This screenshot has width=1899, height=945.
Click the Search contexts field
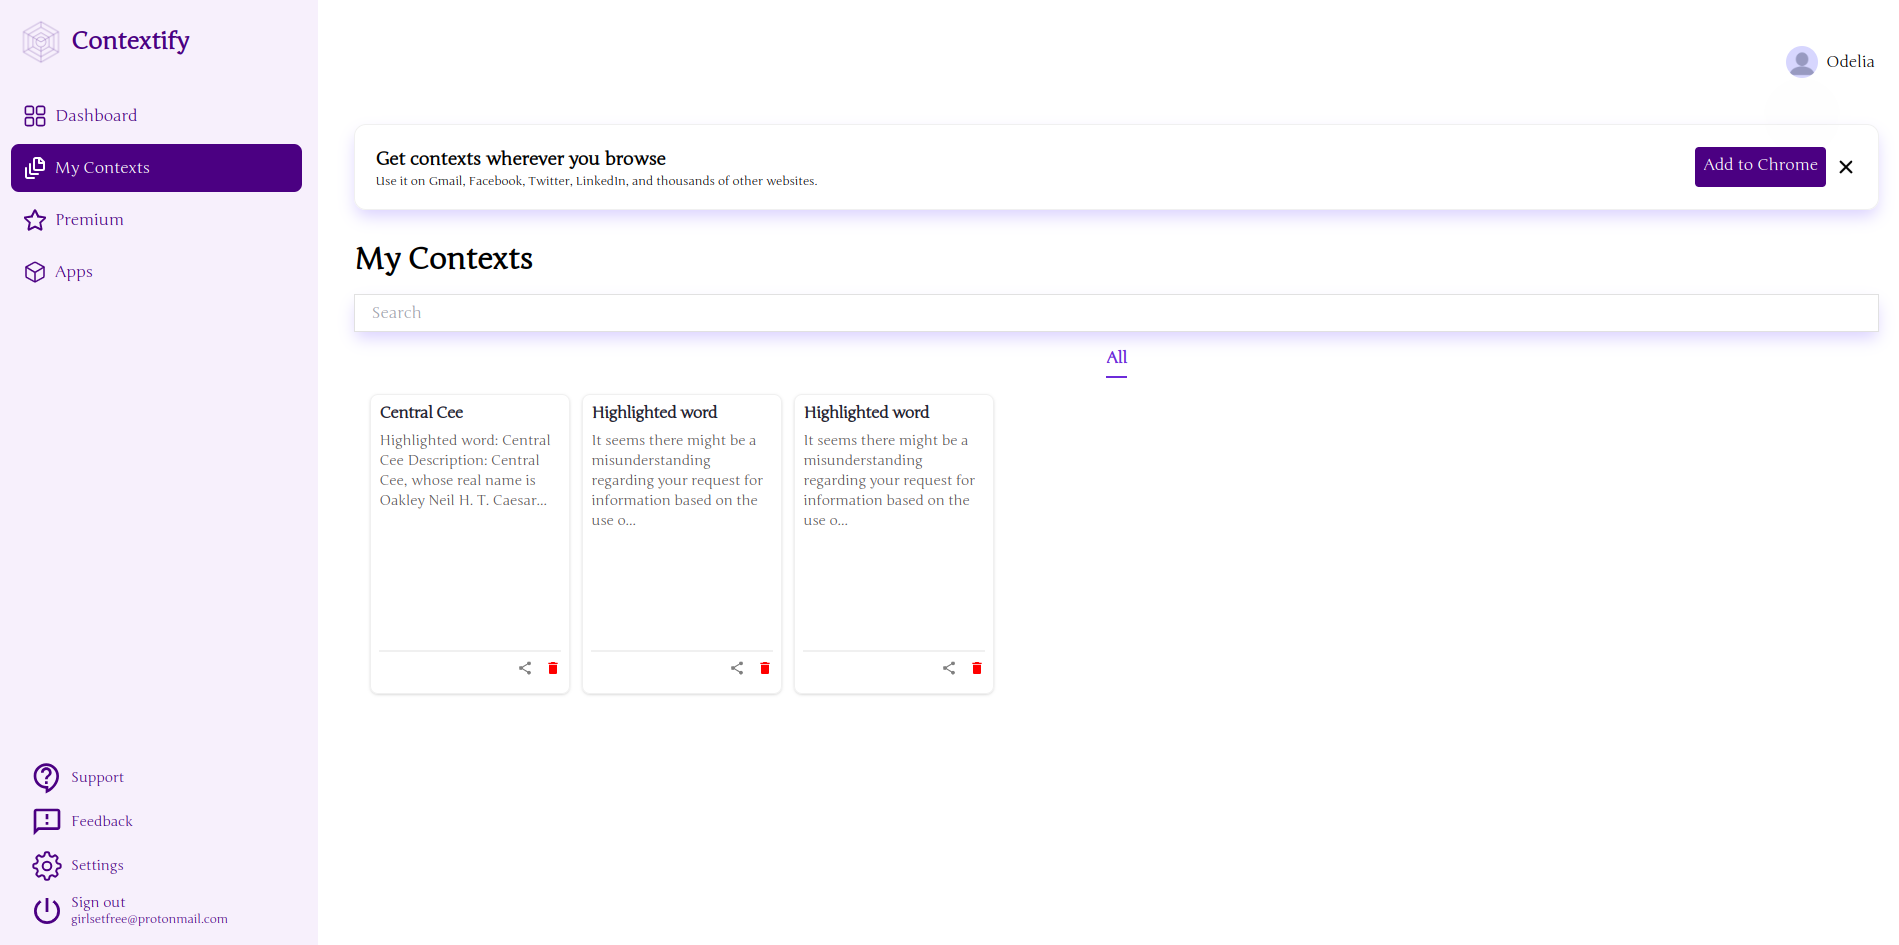click(1116, 313)
